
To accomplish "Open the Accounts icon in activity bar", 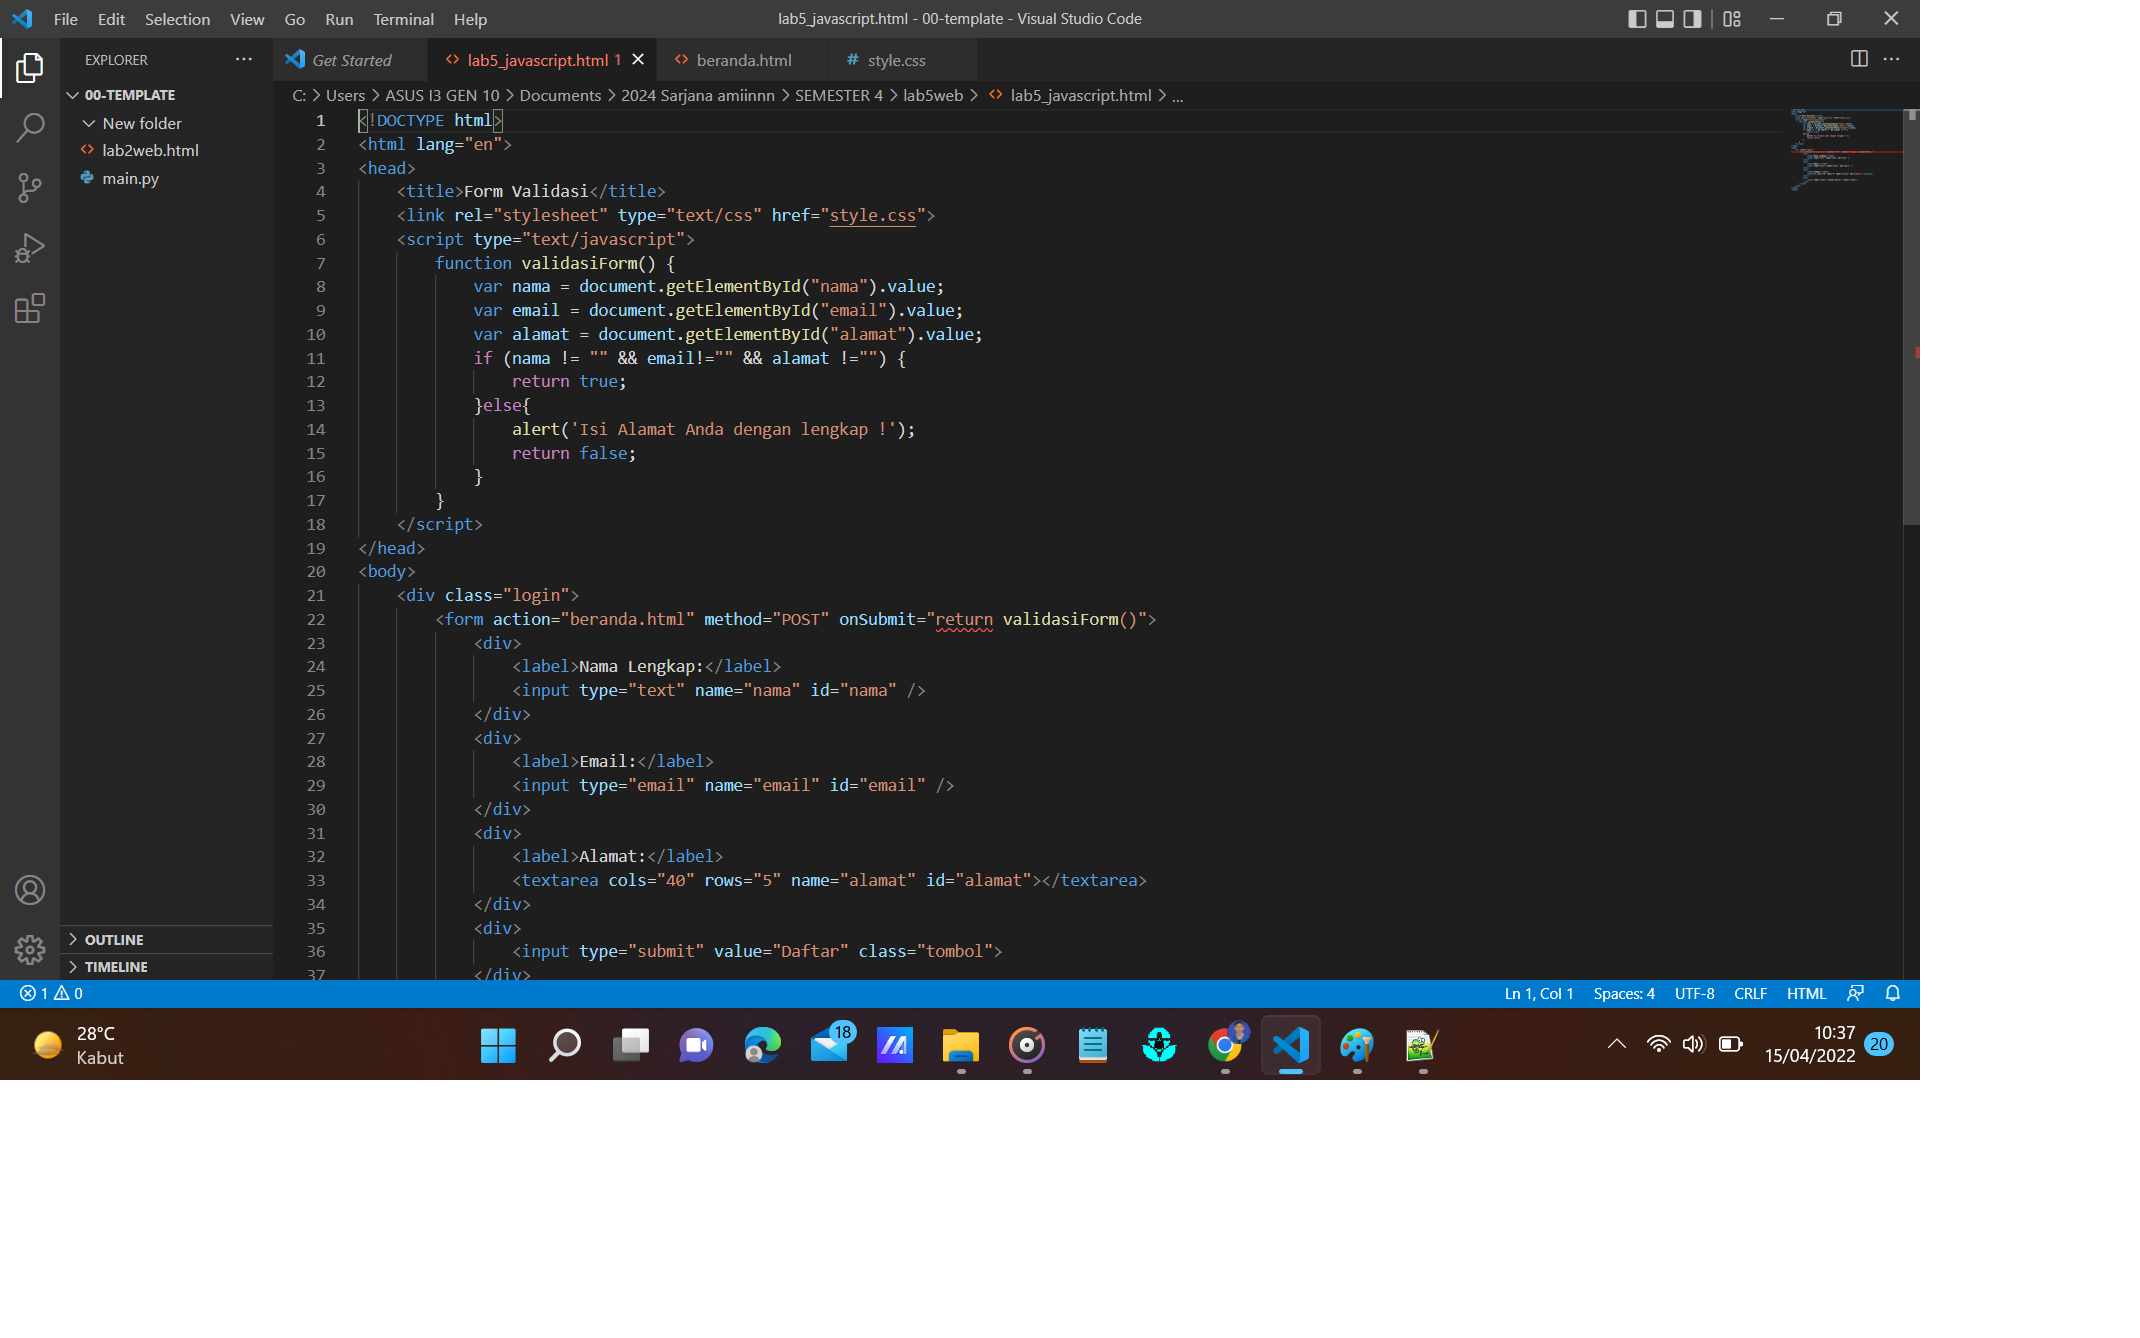I will coord(30,890).
